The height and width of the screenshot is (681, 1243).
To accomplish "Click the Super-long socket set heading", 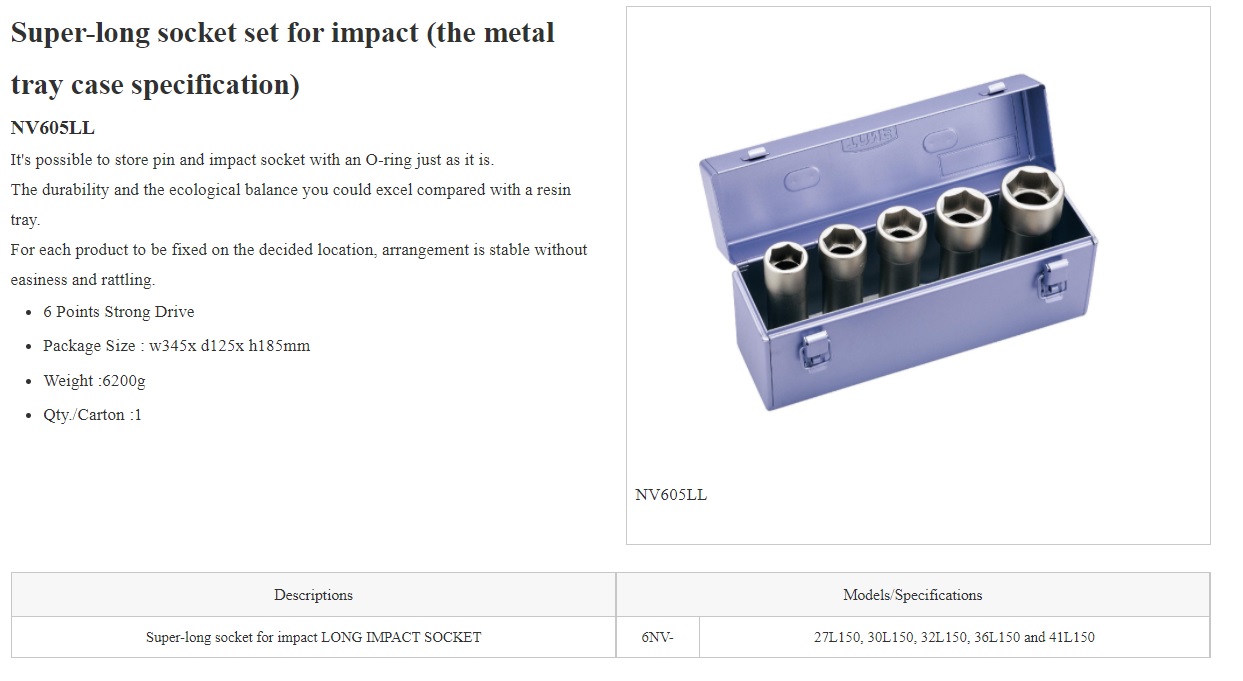I will 282,58.
